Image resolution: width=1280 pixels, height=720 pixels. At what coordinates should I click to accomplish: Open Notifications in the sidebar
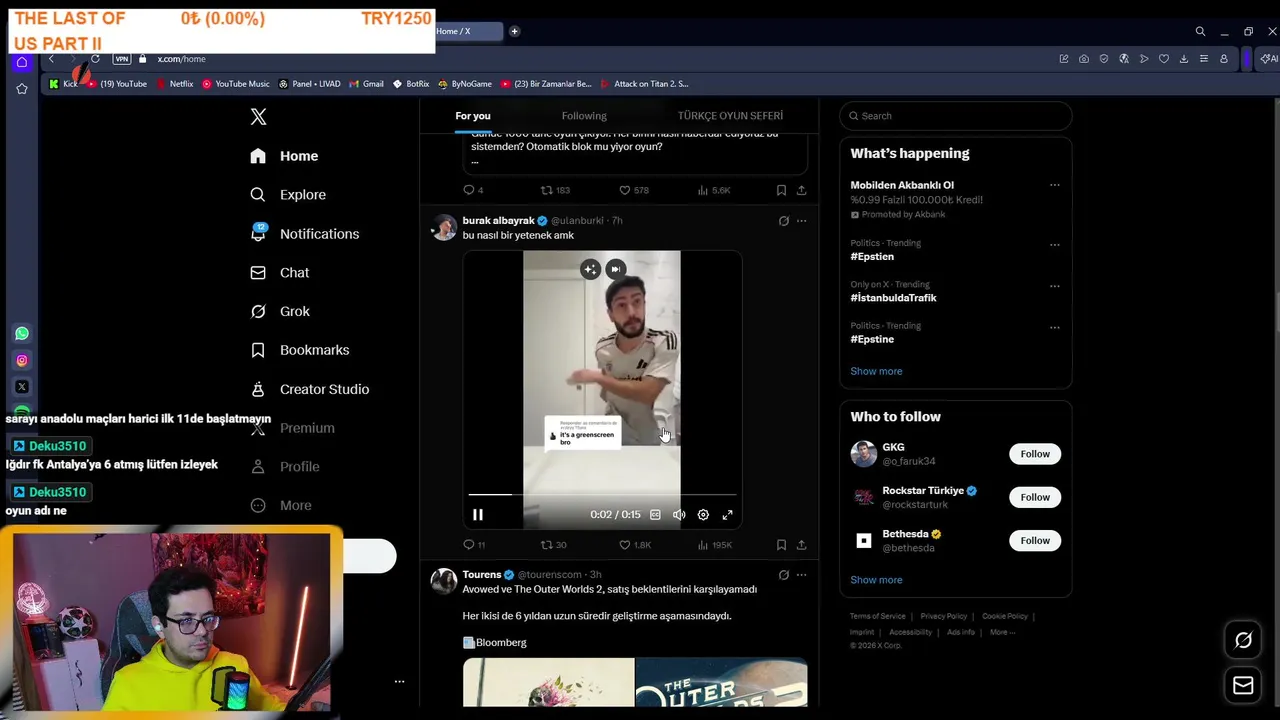(304, 234)
